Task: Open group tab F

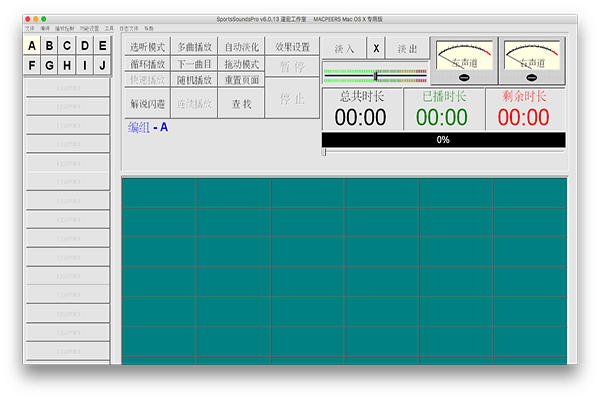Action: [x=32, y=65]
